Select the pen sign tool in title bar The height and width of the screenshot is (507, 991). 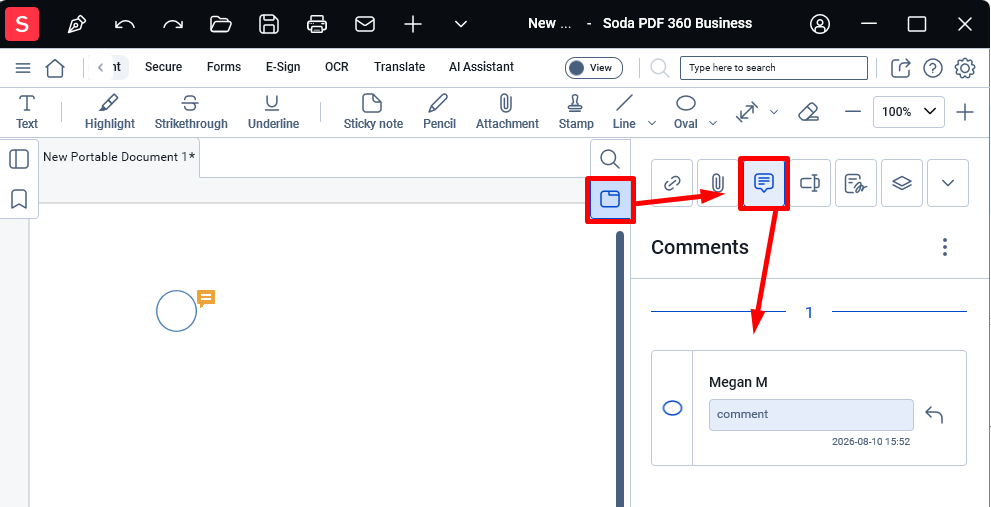(77, 24)
